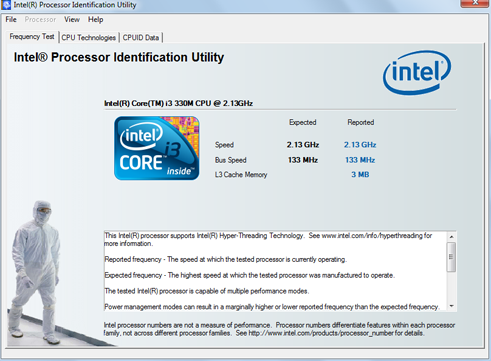This screenshot has height=361, width=491.
Task: Click the text box scrollbar thumb
Action: click(x=452, y=257)
